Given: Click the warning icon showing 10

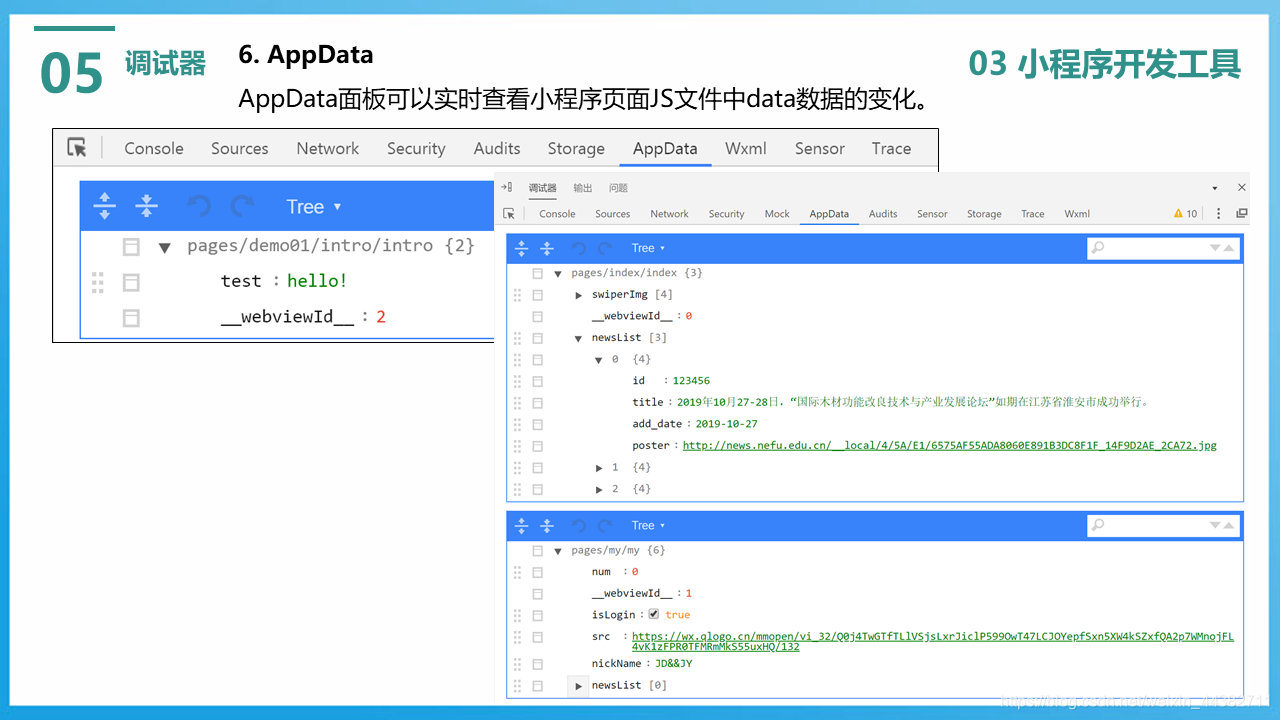Looking at the screenshot, I should [x=1178, y=213].
